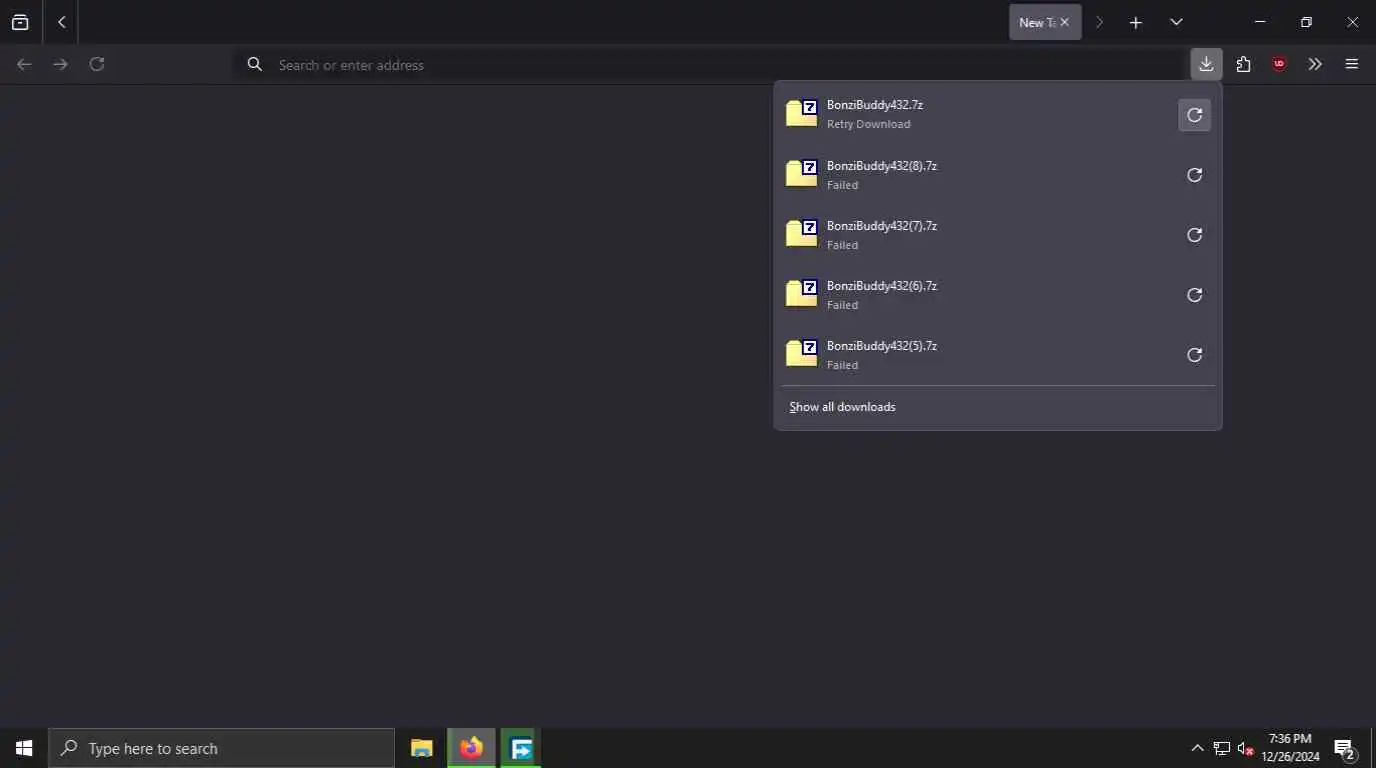Open the Windows Start menu
This screenshot has height=768, width=1376.
[x=24, y=748]
